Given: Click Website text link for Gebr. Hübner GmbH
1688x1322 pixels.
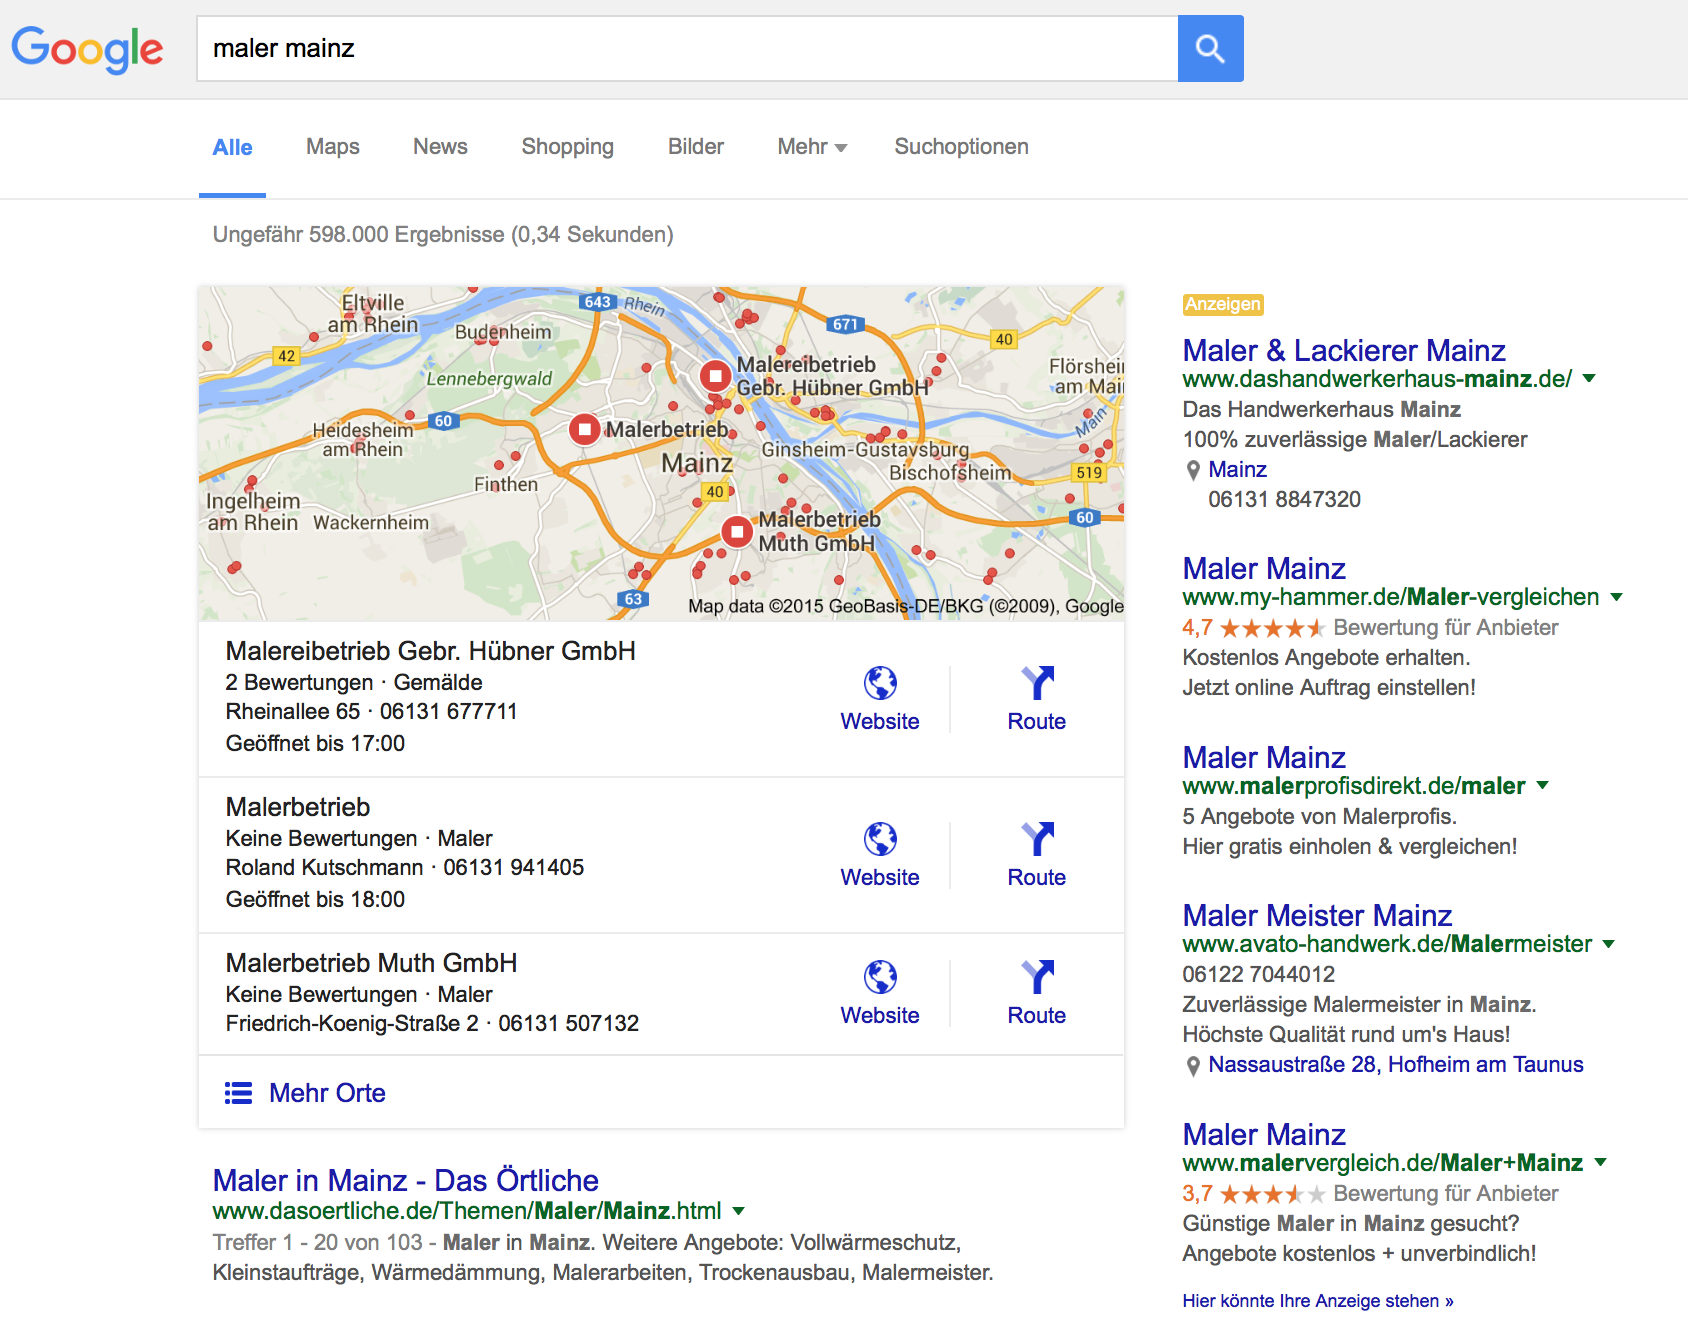Looking at the screenshot, I should 880,722.
